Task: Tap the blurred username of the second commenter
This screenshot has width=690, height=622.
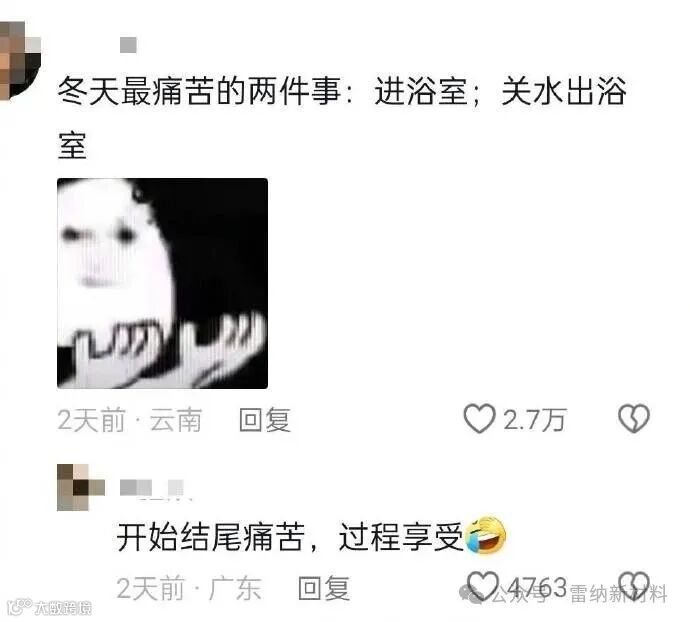Action: click(152, 488)
